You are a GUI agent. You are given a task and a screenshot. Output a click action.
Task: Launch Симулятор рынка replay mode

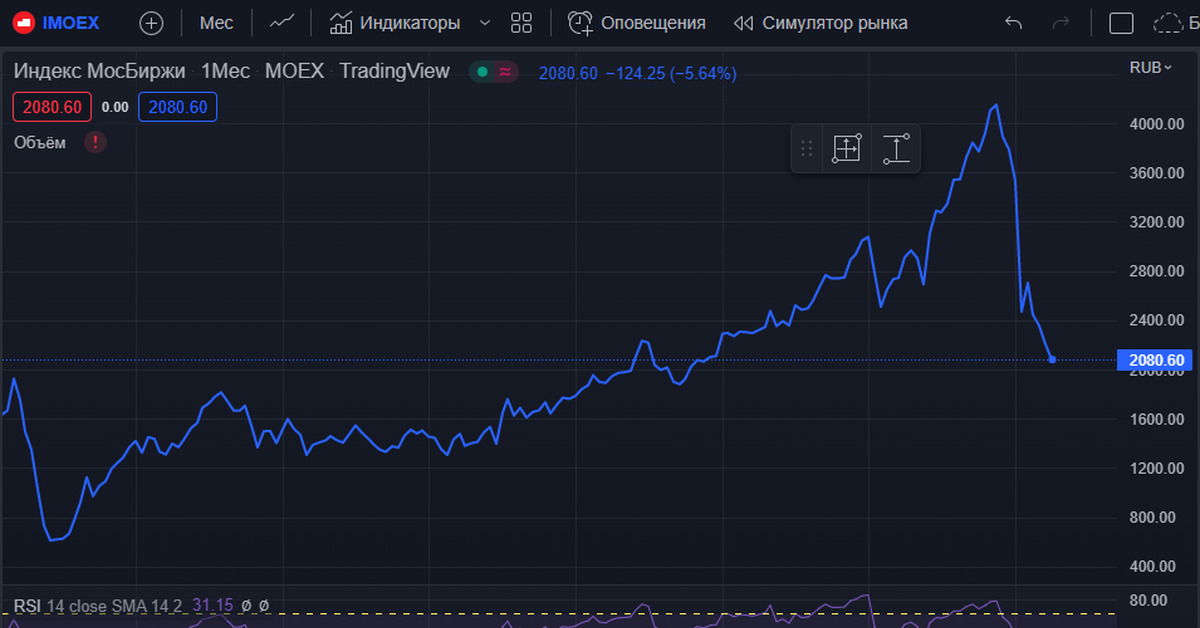pos(820,23)
